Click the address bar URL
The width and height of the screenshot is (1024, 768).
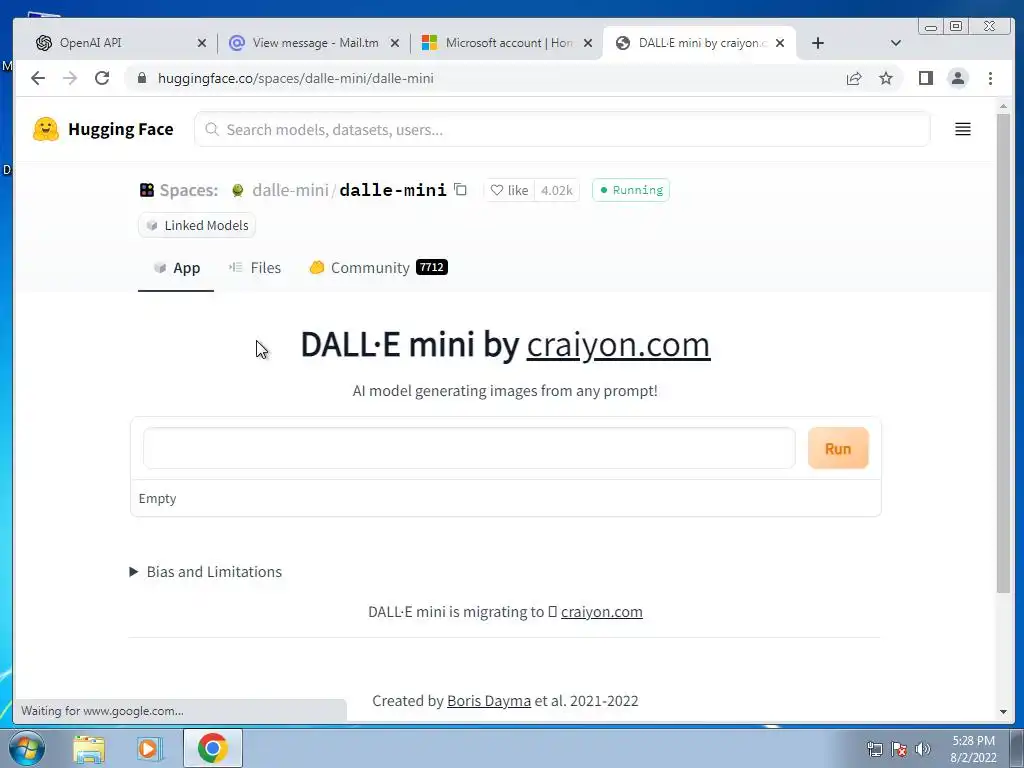coord(296,78)
